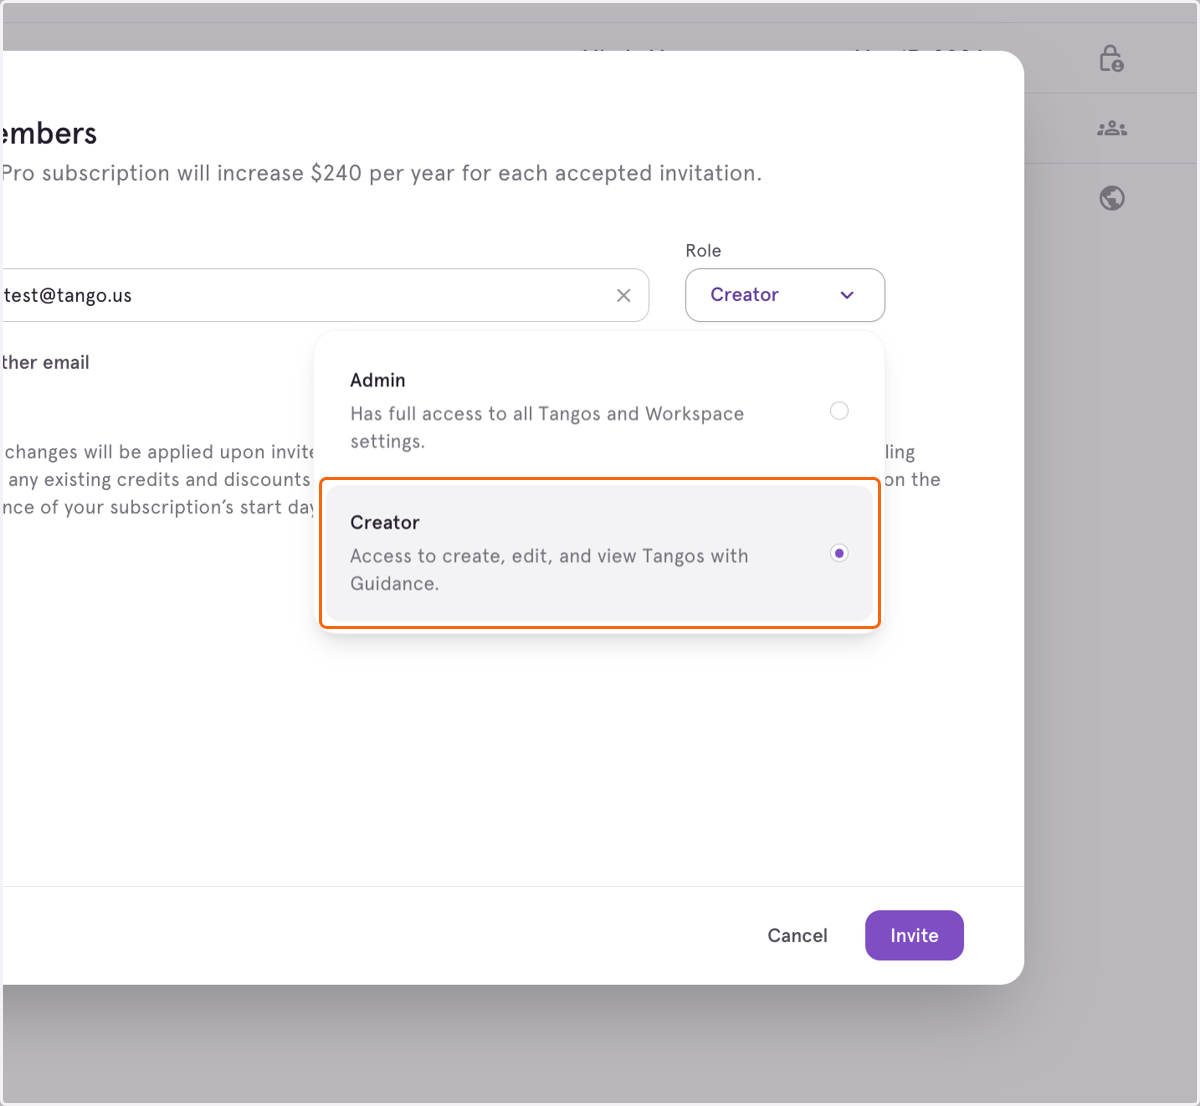Image resolution: width=1200 pixels, height=1106 pixels.
Task: Click the Role label text
Action: [703, 251]
